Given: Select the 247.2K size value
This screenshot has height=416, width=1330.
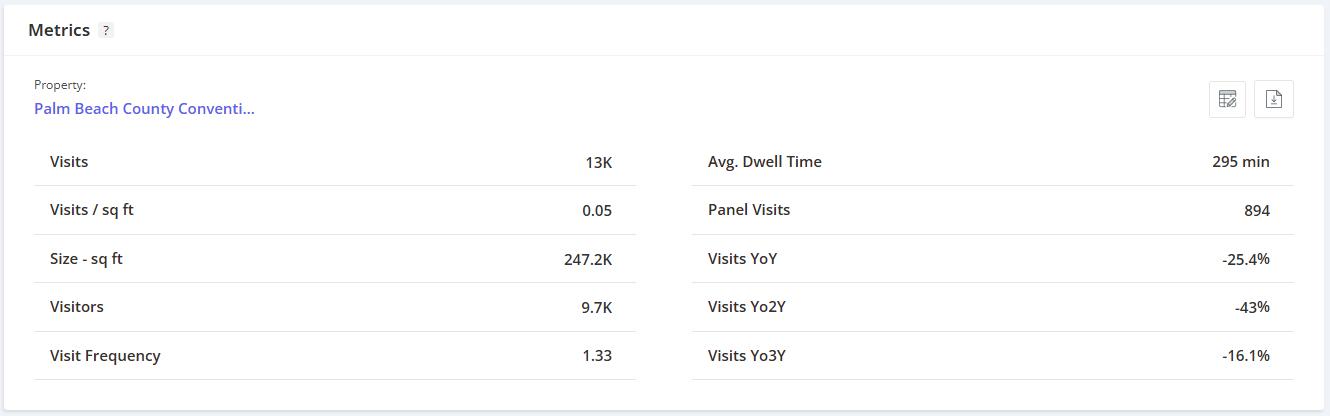Looking at the screenshot, I should pyautogui.click(x=588, y=259).
